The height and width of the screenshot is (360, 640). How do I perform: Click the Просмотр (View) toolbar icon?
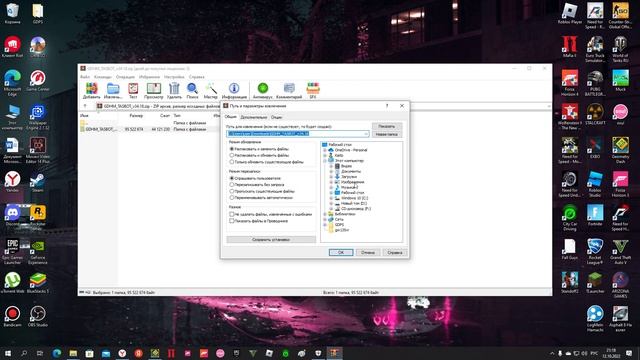[x=153, y=90]
